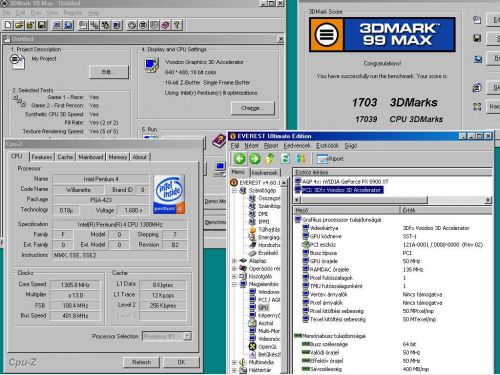Open Run menu in 3DMark 99 Max
This screenshot has height=375, width=500.
pyautogui.click(x=36, y=13)
